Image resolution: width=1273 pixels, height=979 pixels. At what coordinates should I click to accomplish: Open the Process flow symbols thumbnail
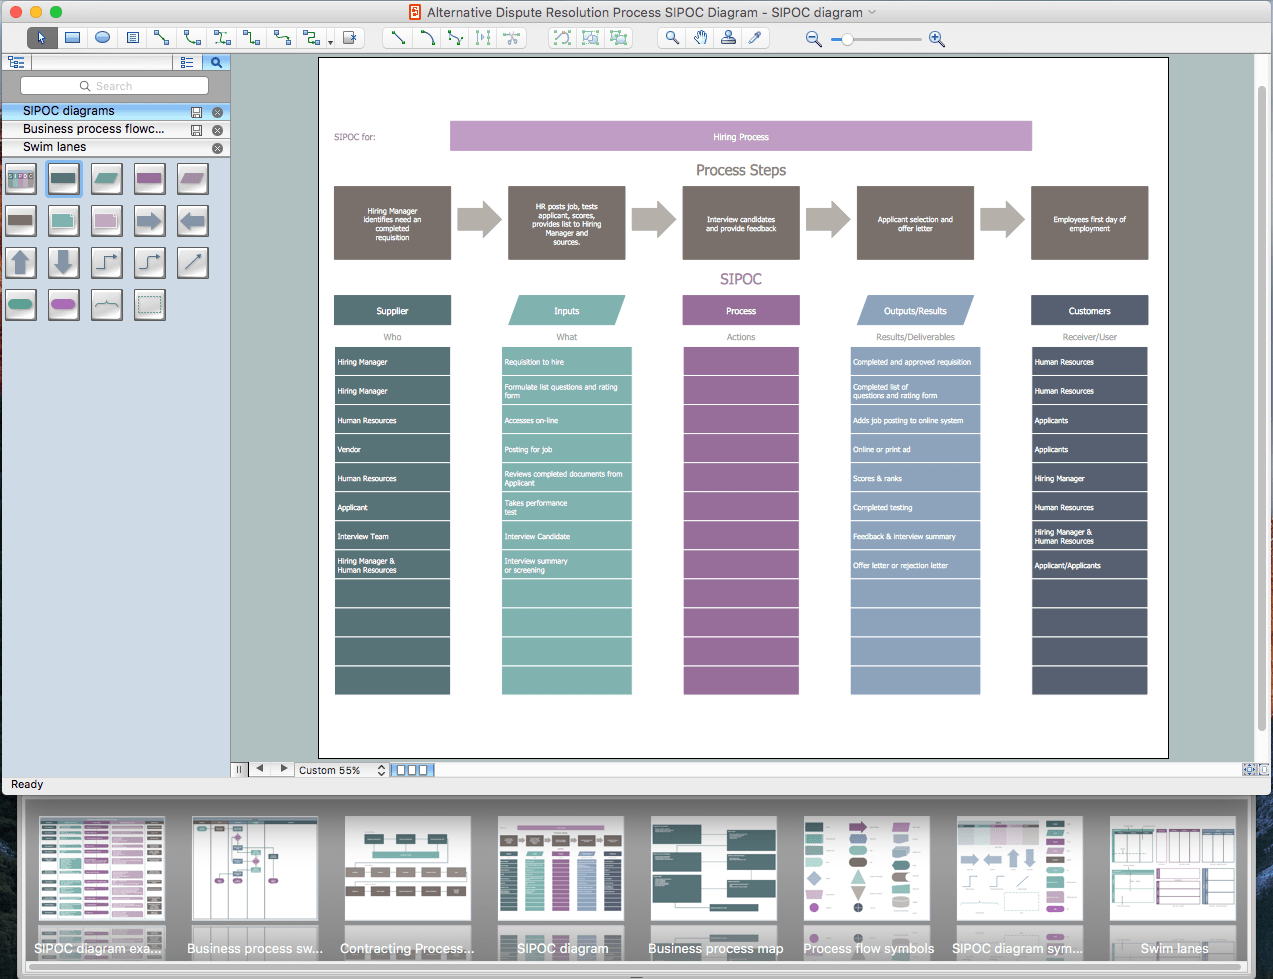[867, 868]
